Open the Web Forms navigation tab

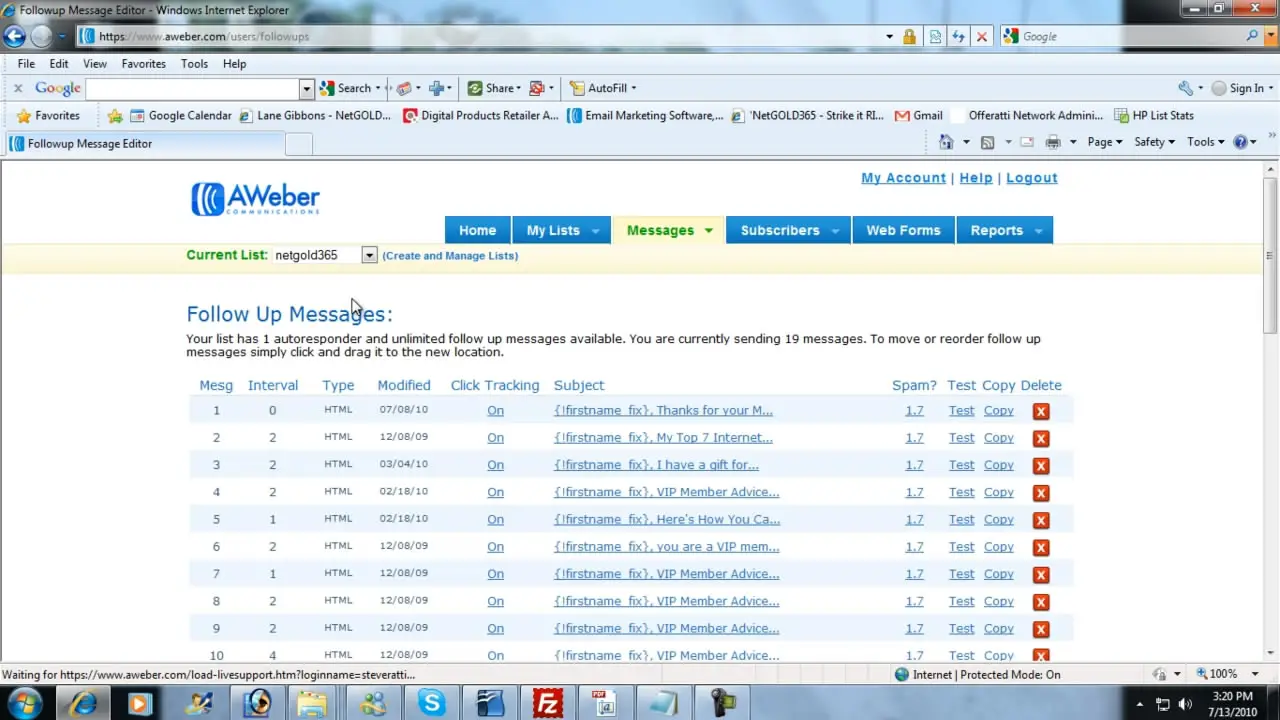903,230
